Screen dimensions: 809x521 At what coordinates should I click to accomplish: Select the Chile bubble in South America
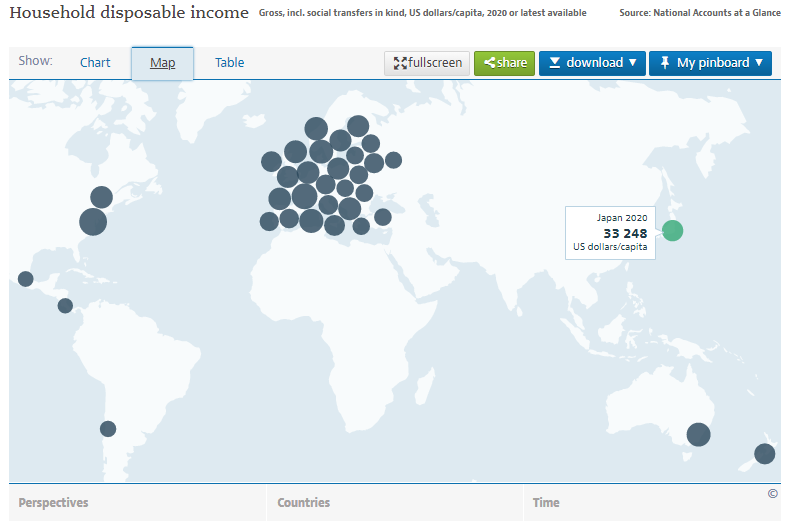click(108, 429)
